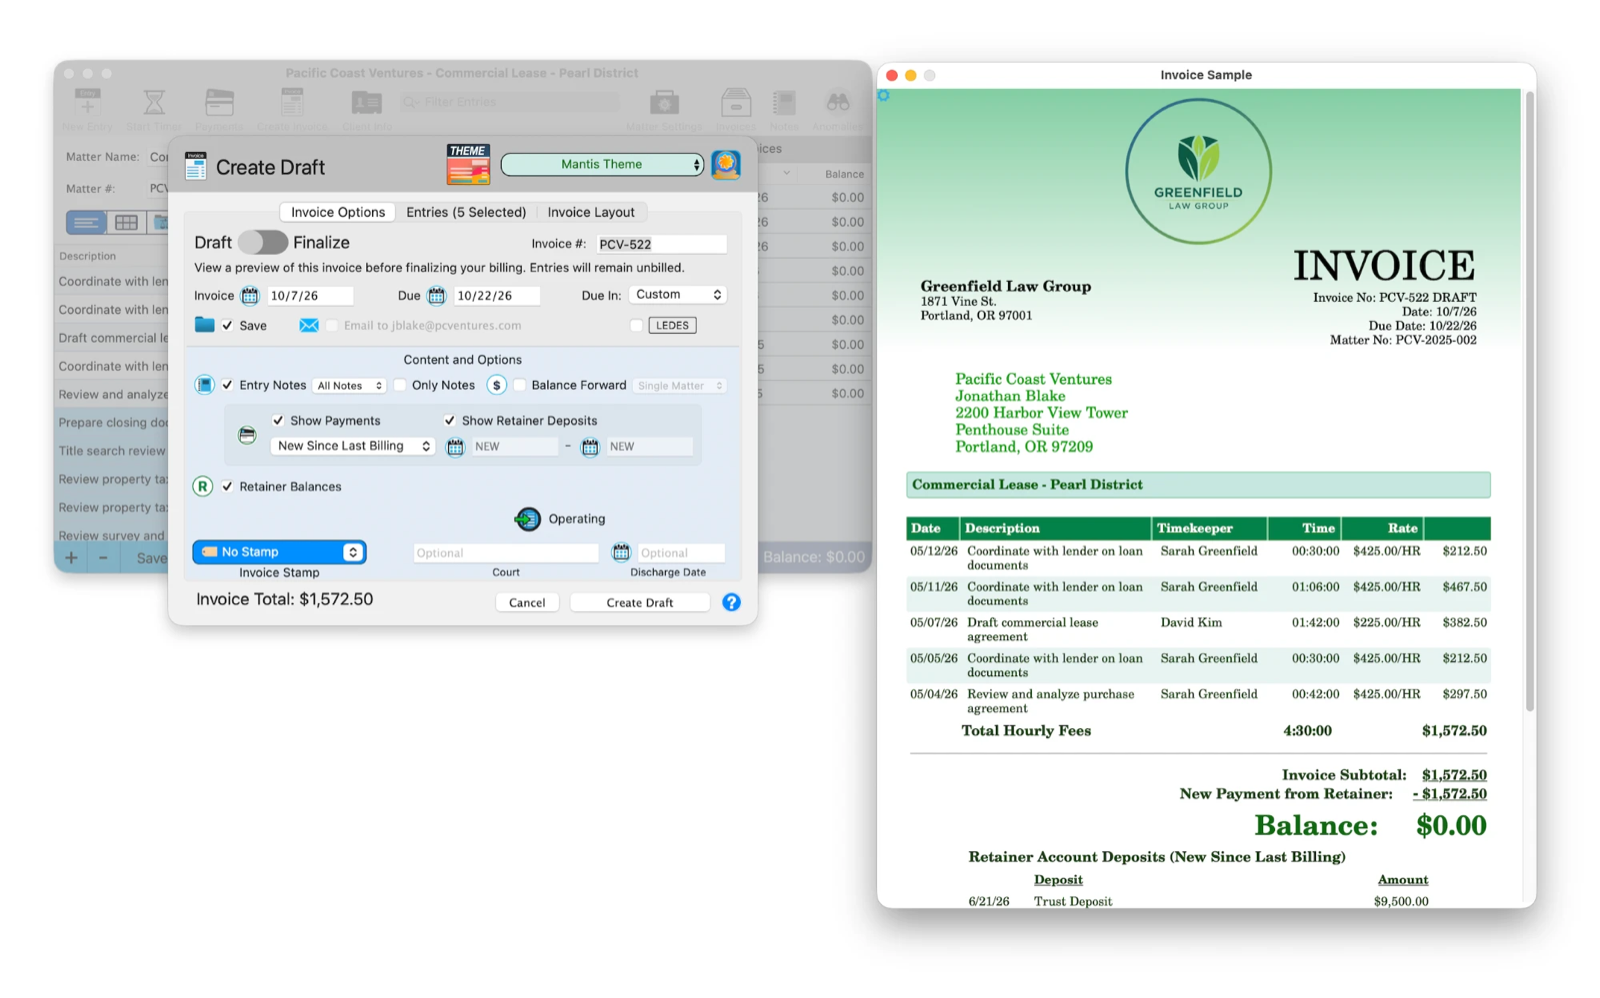Click the Create Invoice toolbar icon
The width and height of the screenshot is (1600, 998).
click(292, 102)
